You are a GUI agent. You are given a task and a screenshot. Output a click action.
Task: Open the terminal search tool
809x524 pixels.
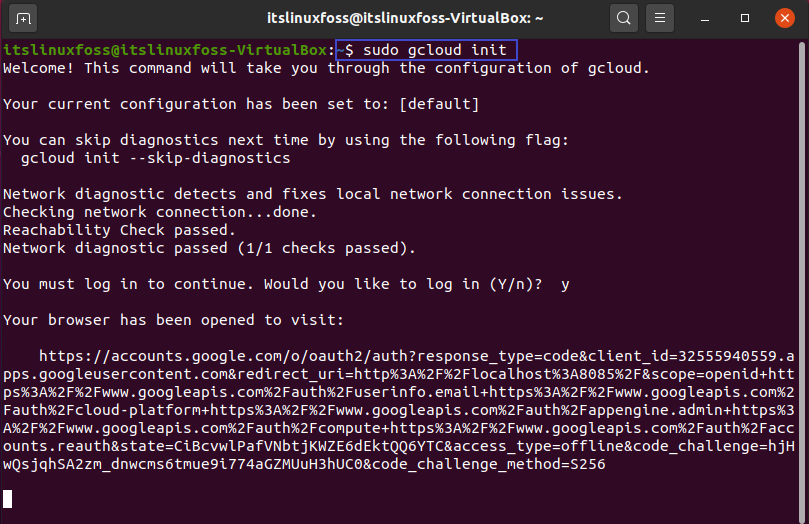click(x=623, y=19)
